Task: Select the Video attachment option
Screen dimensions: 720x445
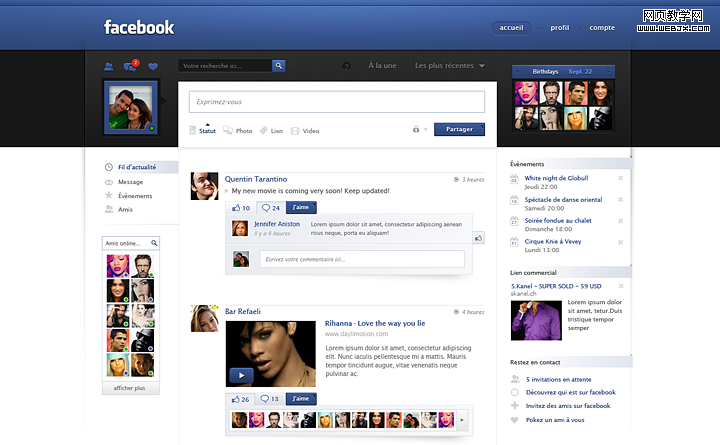Action: tap(305, 131)
